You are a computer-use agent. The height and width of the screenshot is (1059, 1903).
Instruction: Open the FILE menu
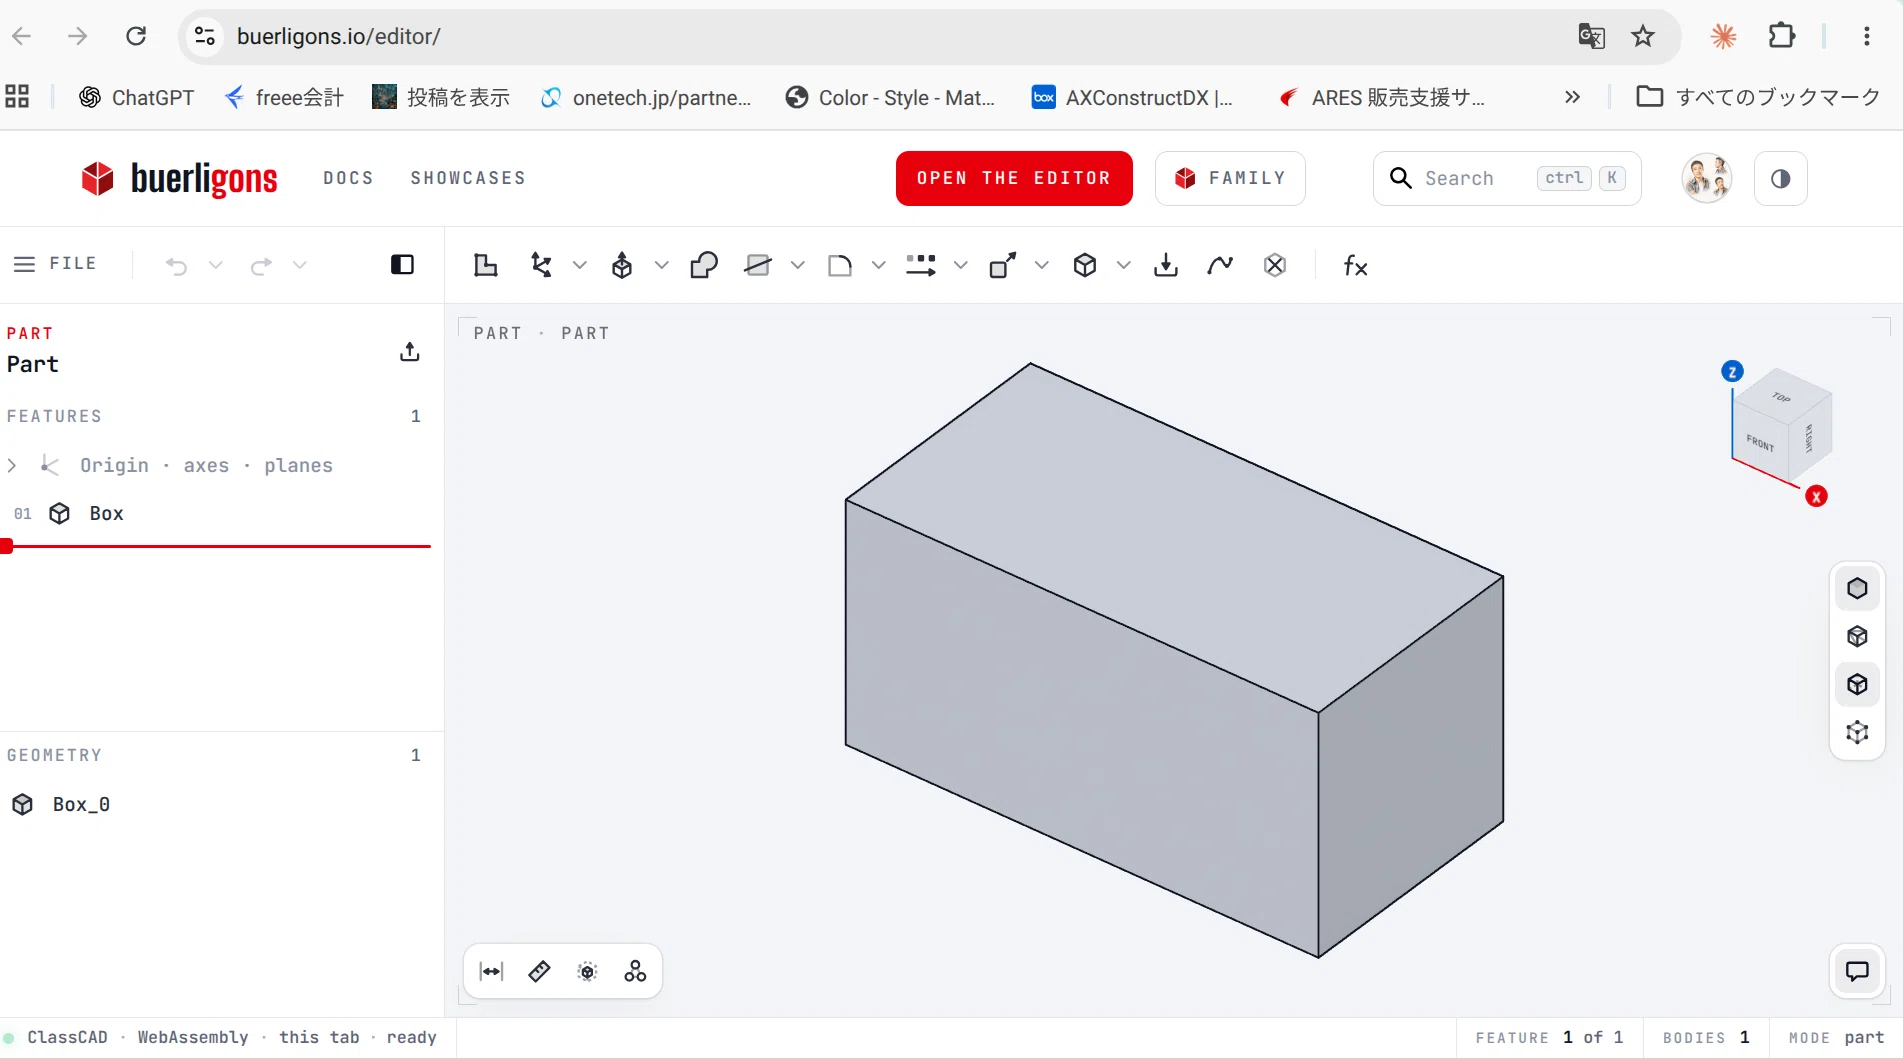tap(56, 264)
